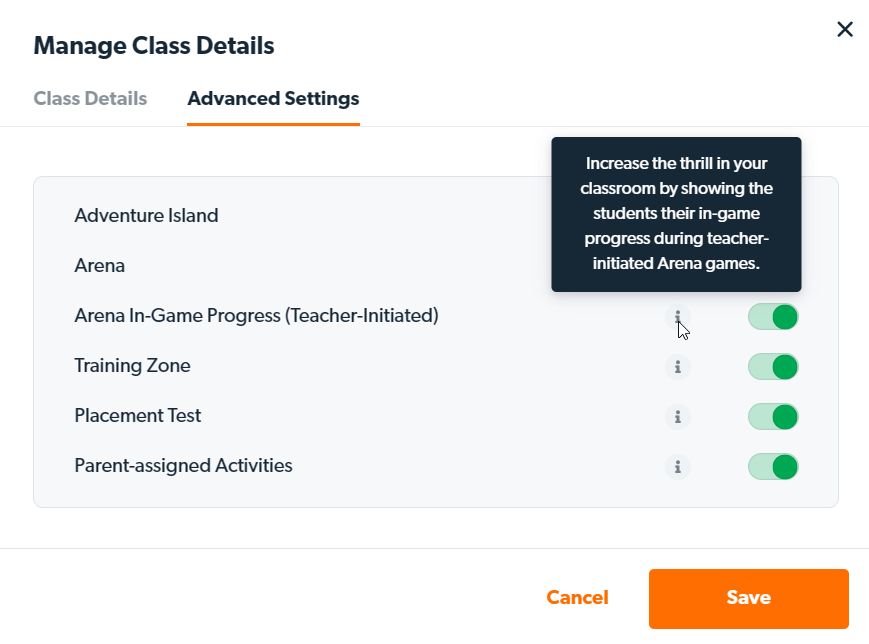Screen dimensions: 869x644
Task: Disable Arena In-Game Progress toggle
Action: (773, 317)
